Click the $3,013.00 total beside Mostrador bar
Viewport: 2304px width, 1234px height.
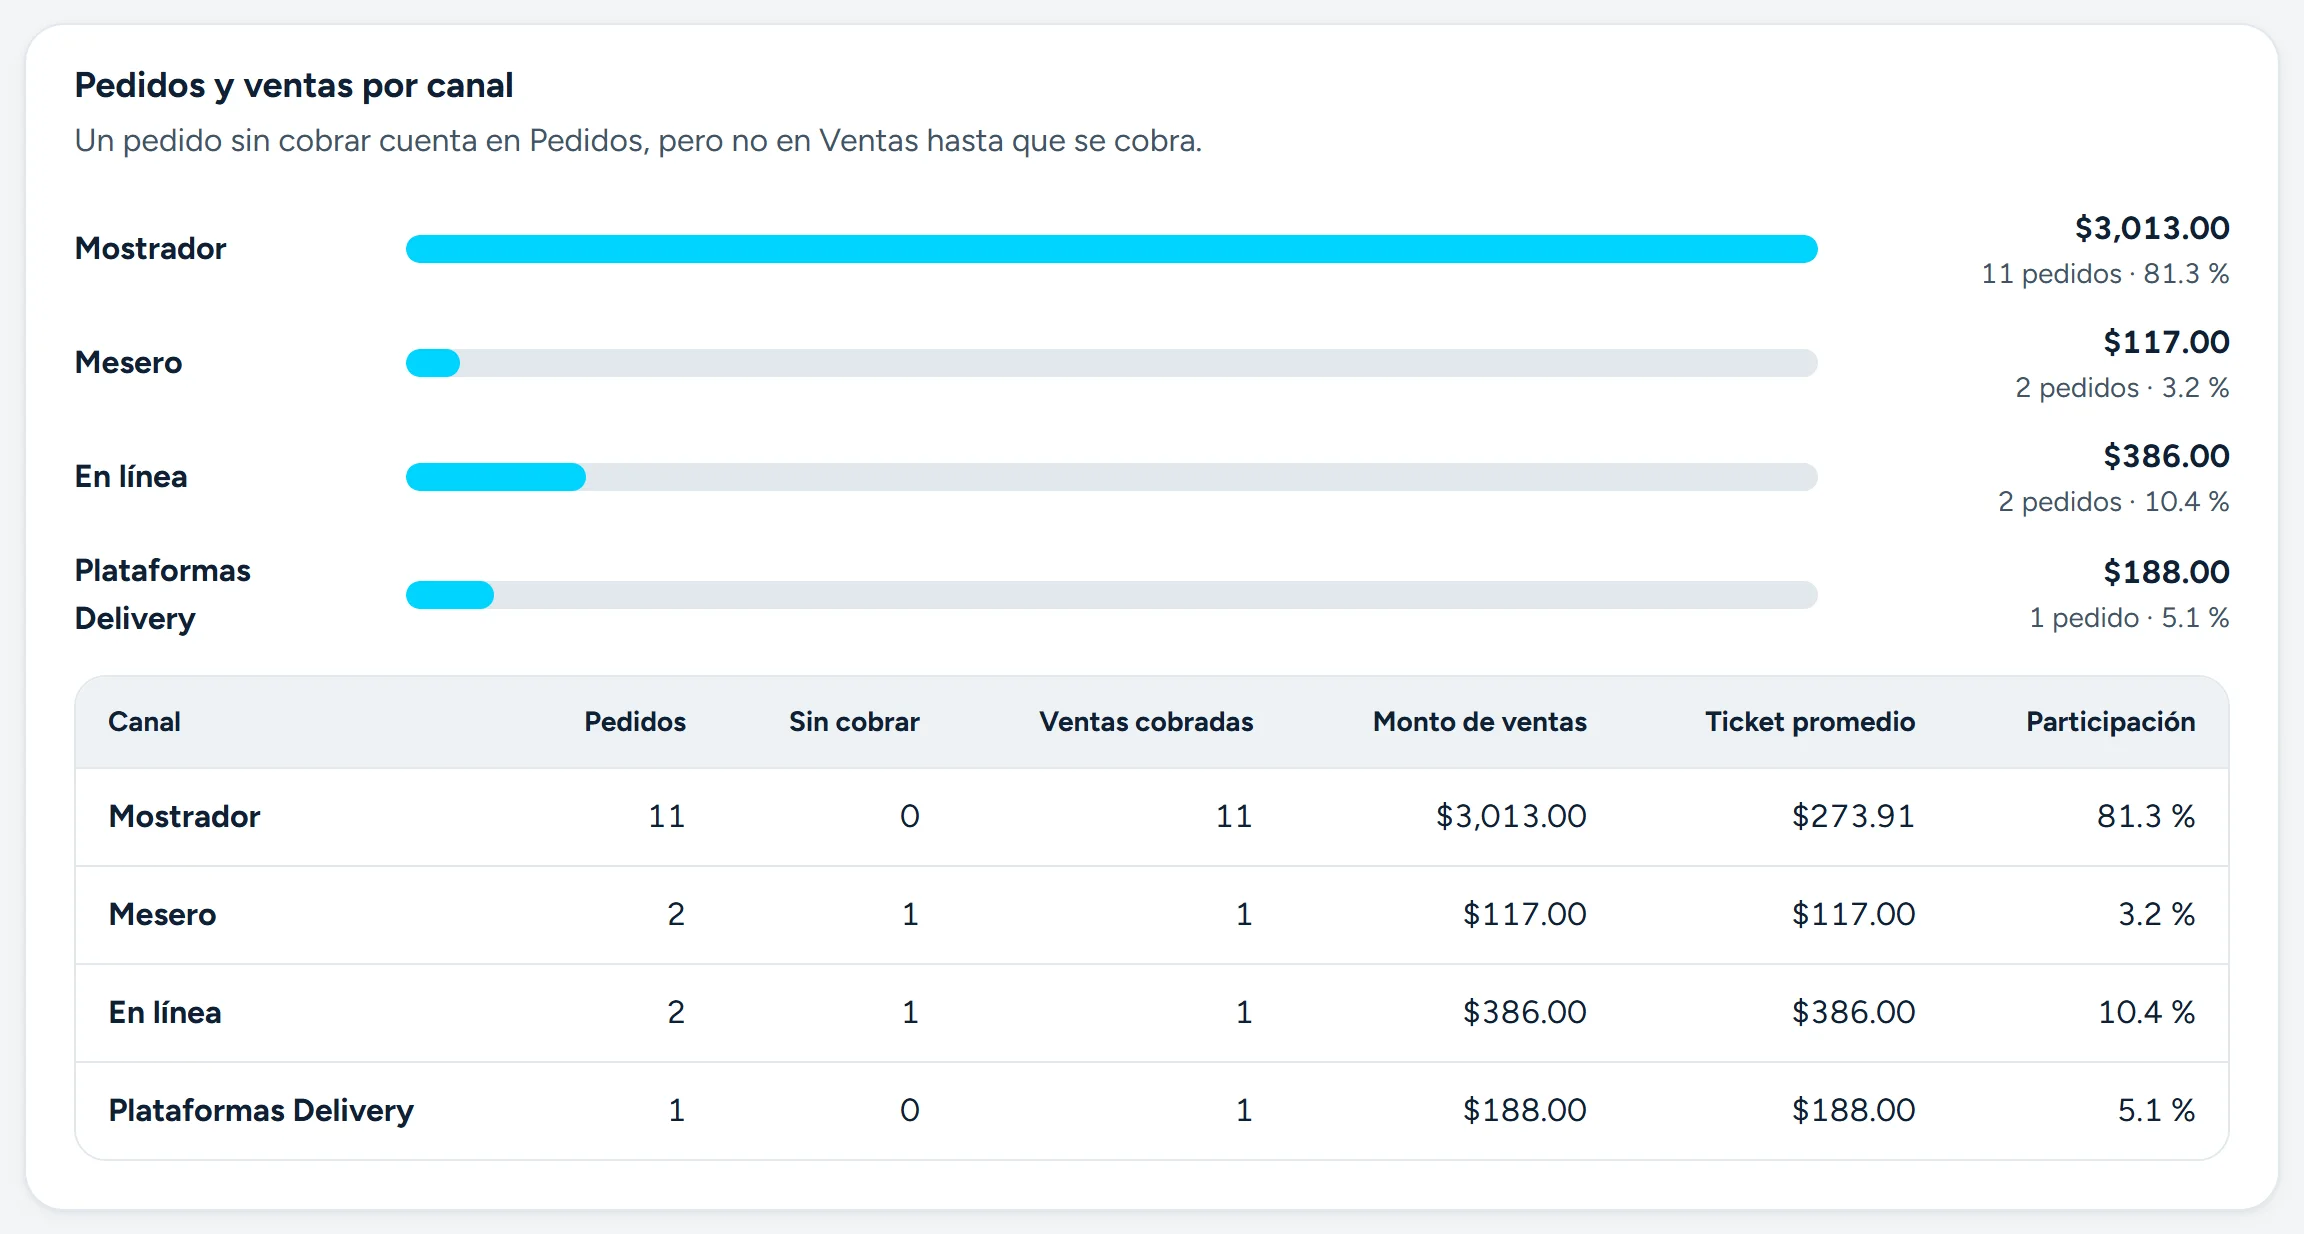point(2152,229)
